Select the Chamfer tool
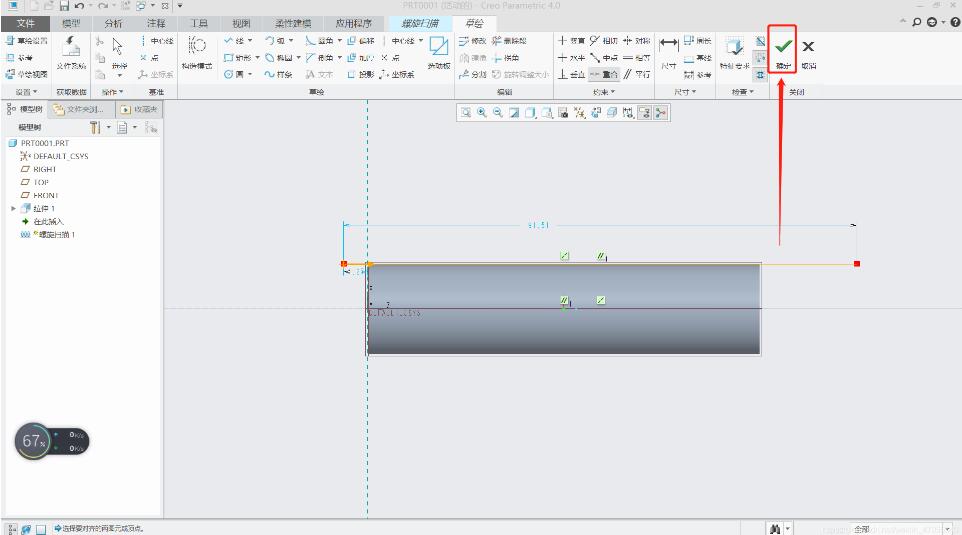962x535 pixels. (319, 58)
